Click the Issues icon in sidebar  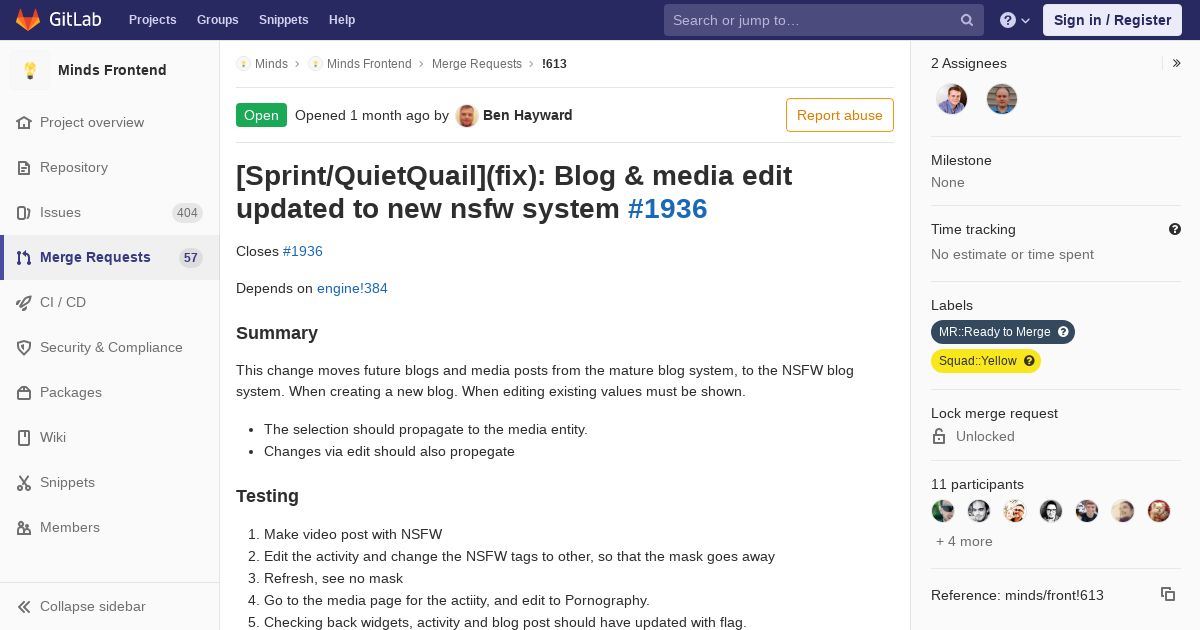tap(24, 212)
